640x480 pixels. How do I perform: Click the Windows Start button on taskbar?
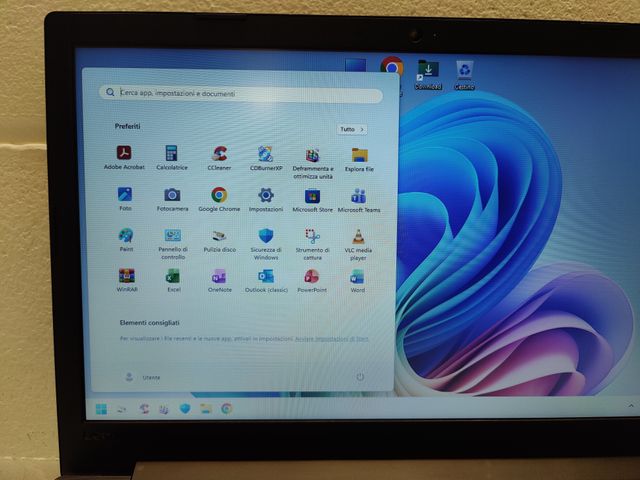101,409
